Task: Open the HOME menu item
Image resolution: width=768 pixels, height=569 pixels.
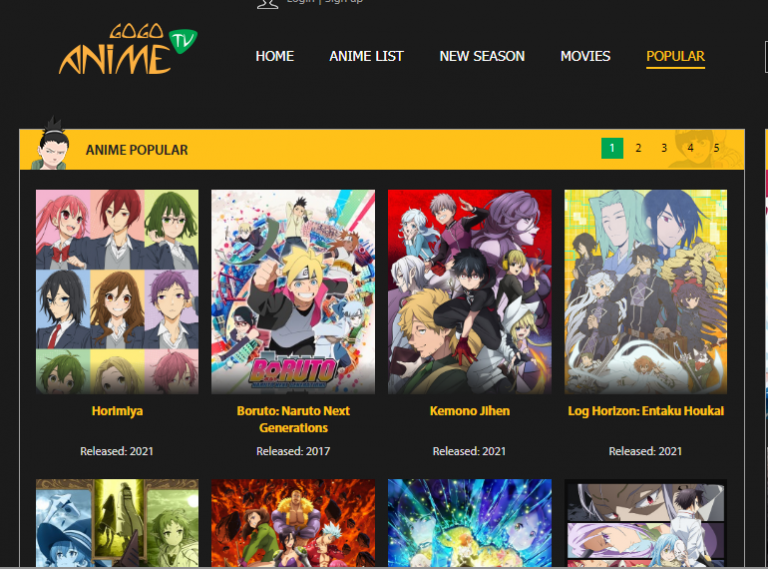Action: [274, 56]
